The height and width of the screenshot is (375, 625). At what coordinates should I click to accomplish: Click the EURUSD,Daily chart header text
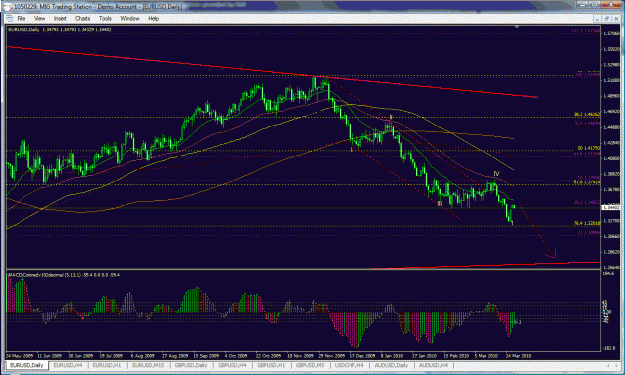click(59, 29)
